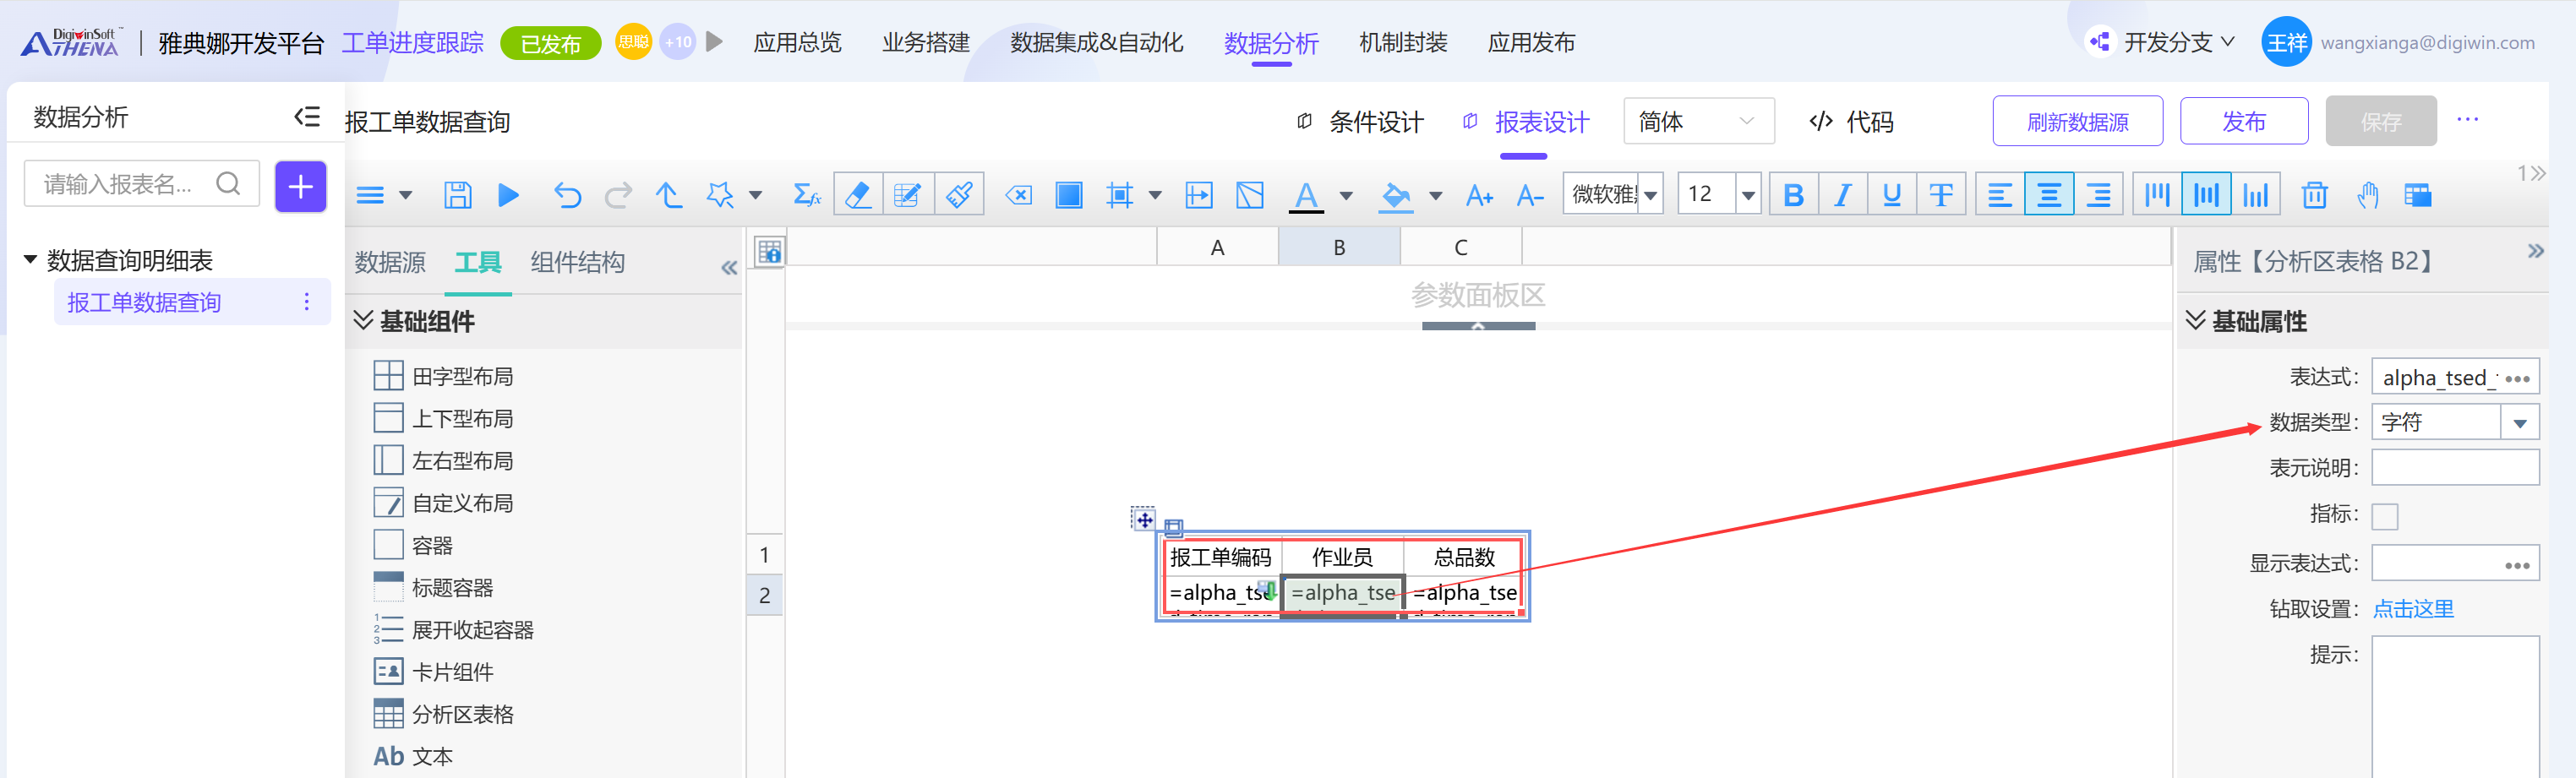Click the save disk icon in toolbar
The image size is (2576, 778).
tap(457, 195)
